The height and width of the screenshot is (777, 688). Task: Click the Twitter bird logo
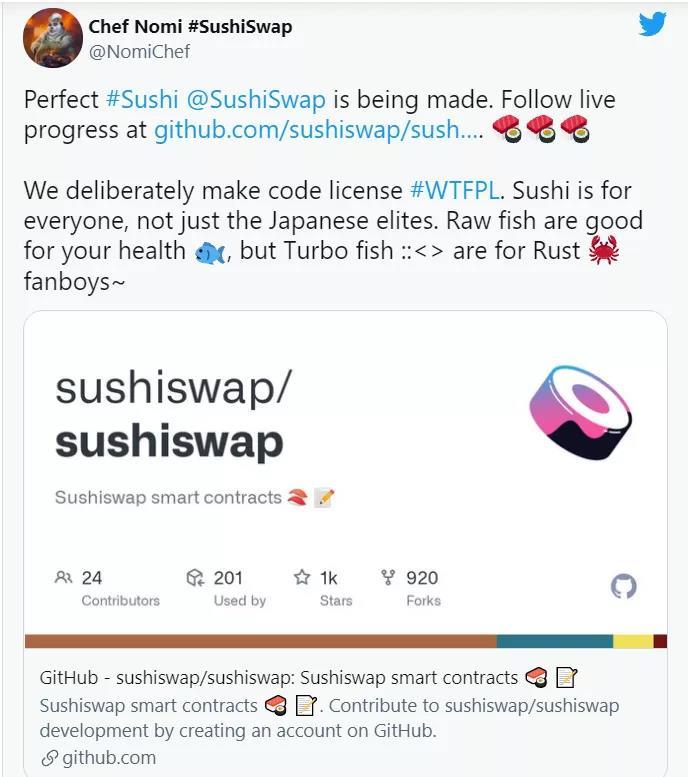(x=652, y=24)
